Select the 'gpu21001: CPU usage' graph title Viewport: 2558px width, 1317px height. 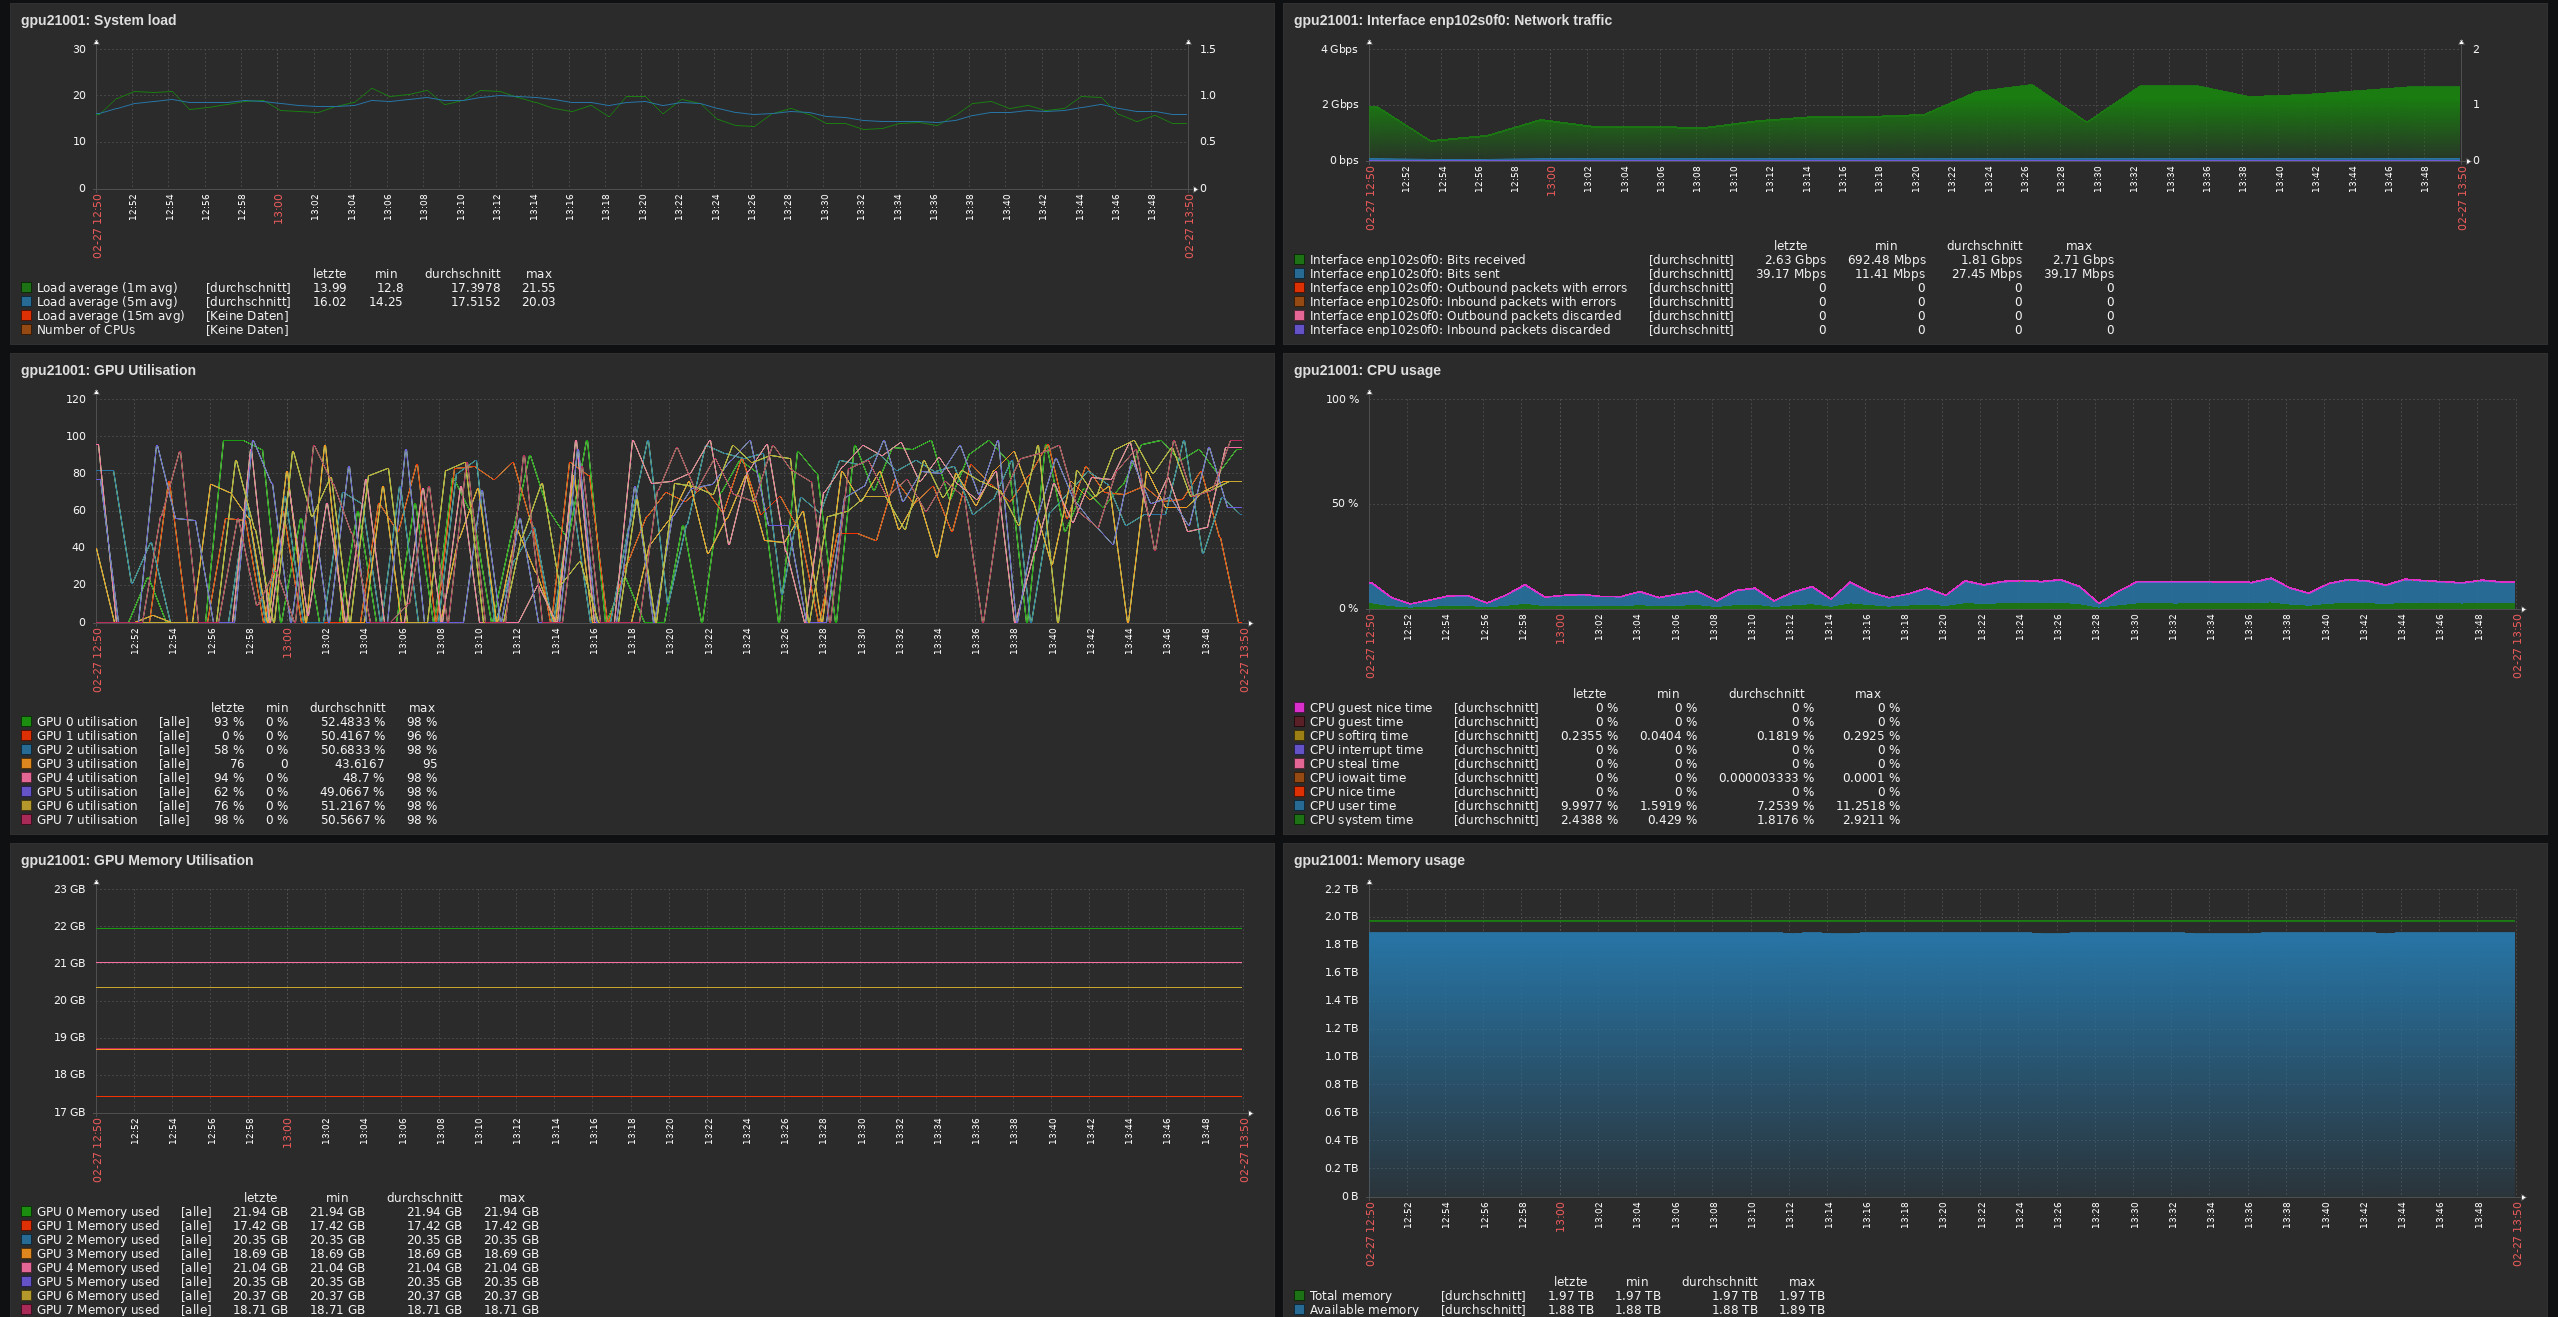coord(1367,370)
